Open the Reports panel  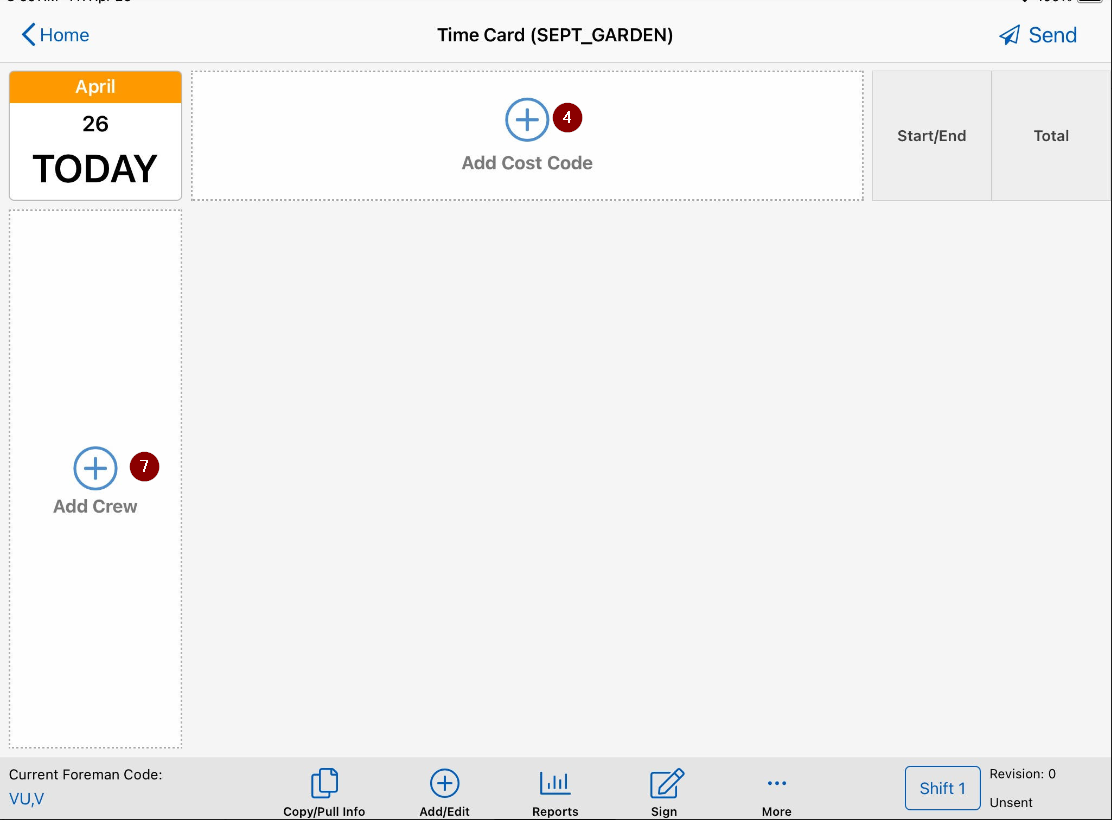555,789
